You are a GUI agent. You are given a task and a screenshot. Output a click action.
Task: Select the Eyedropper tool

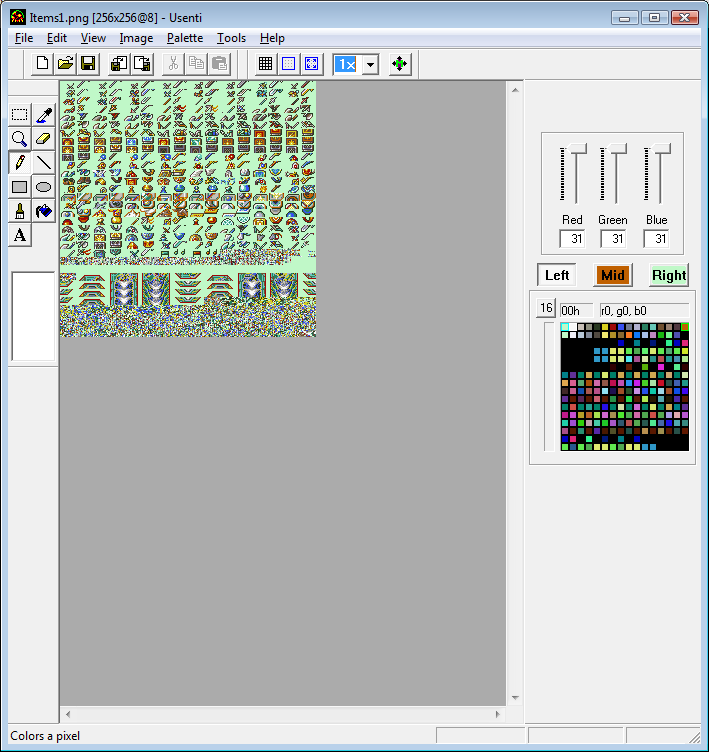(x=44, y=115)
